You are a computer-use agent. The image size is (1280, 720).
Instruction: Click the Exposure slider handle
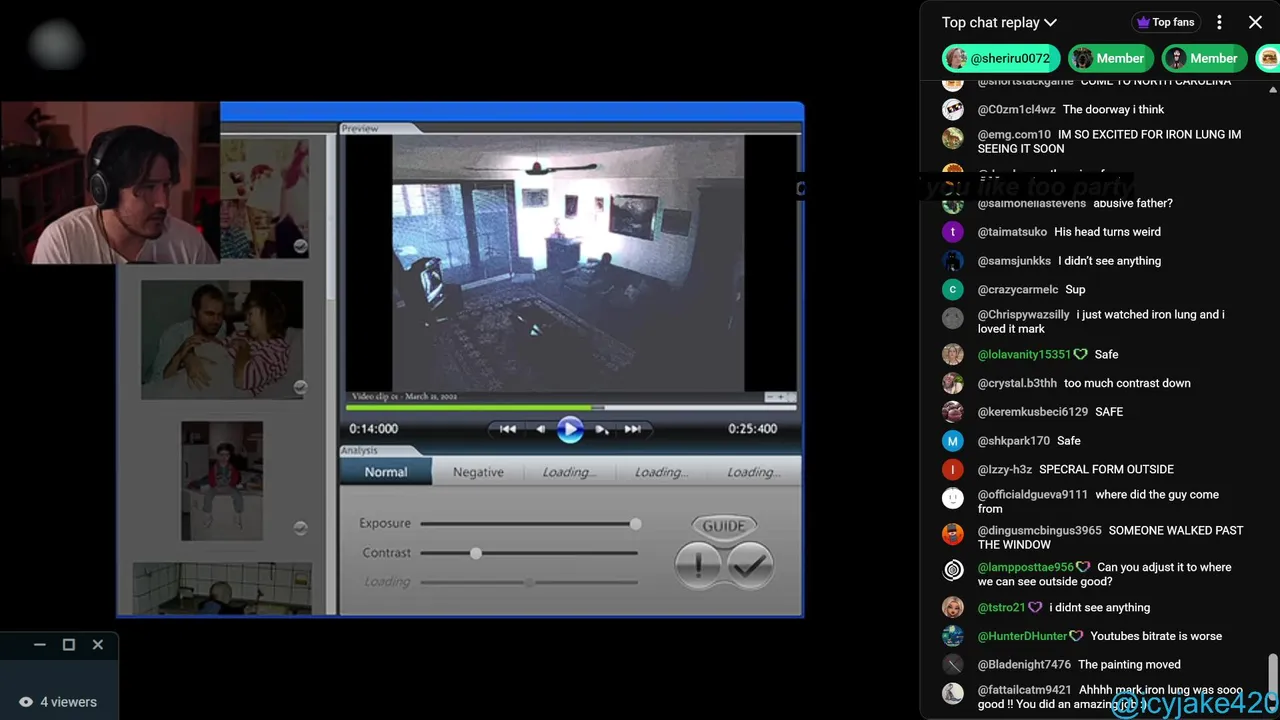tap(635, 524)
